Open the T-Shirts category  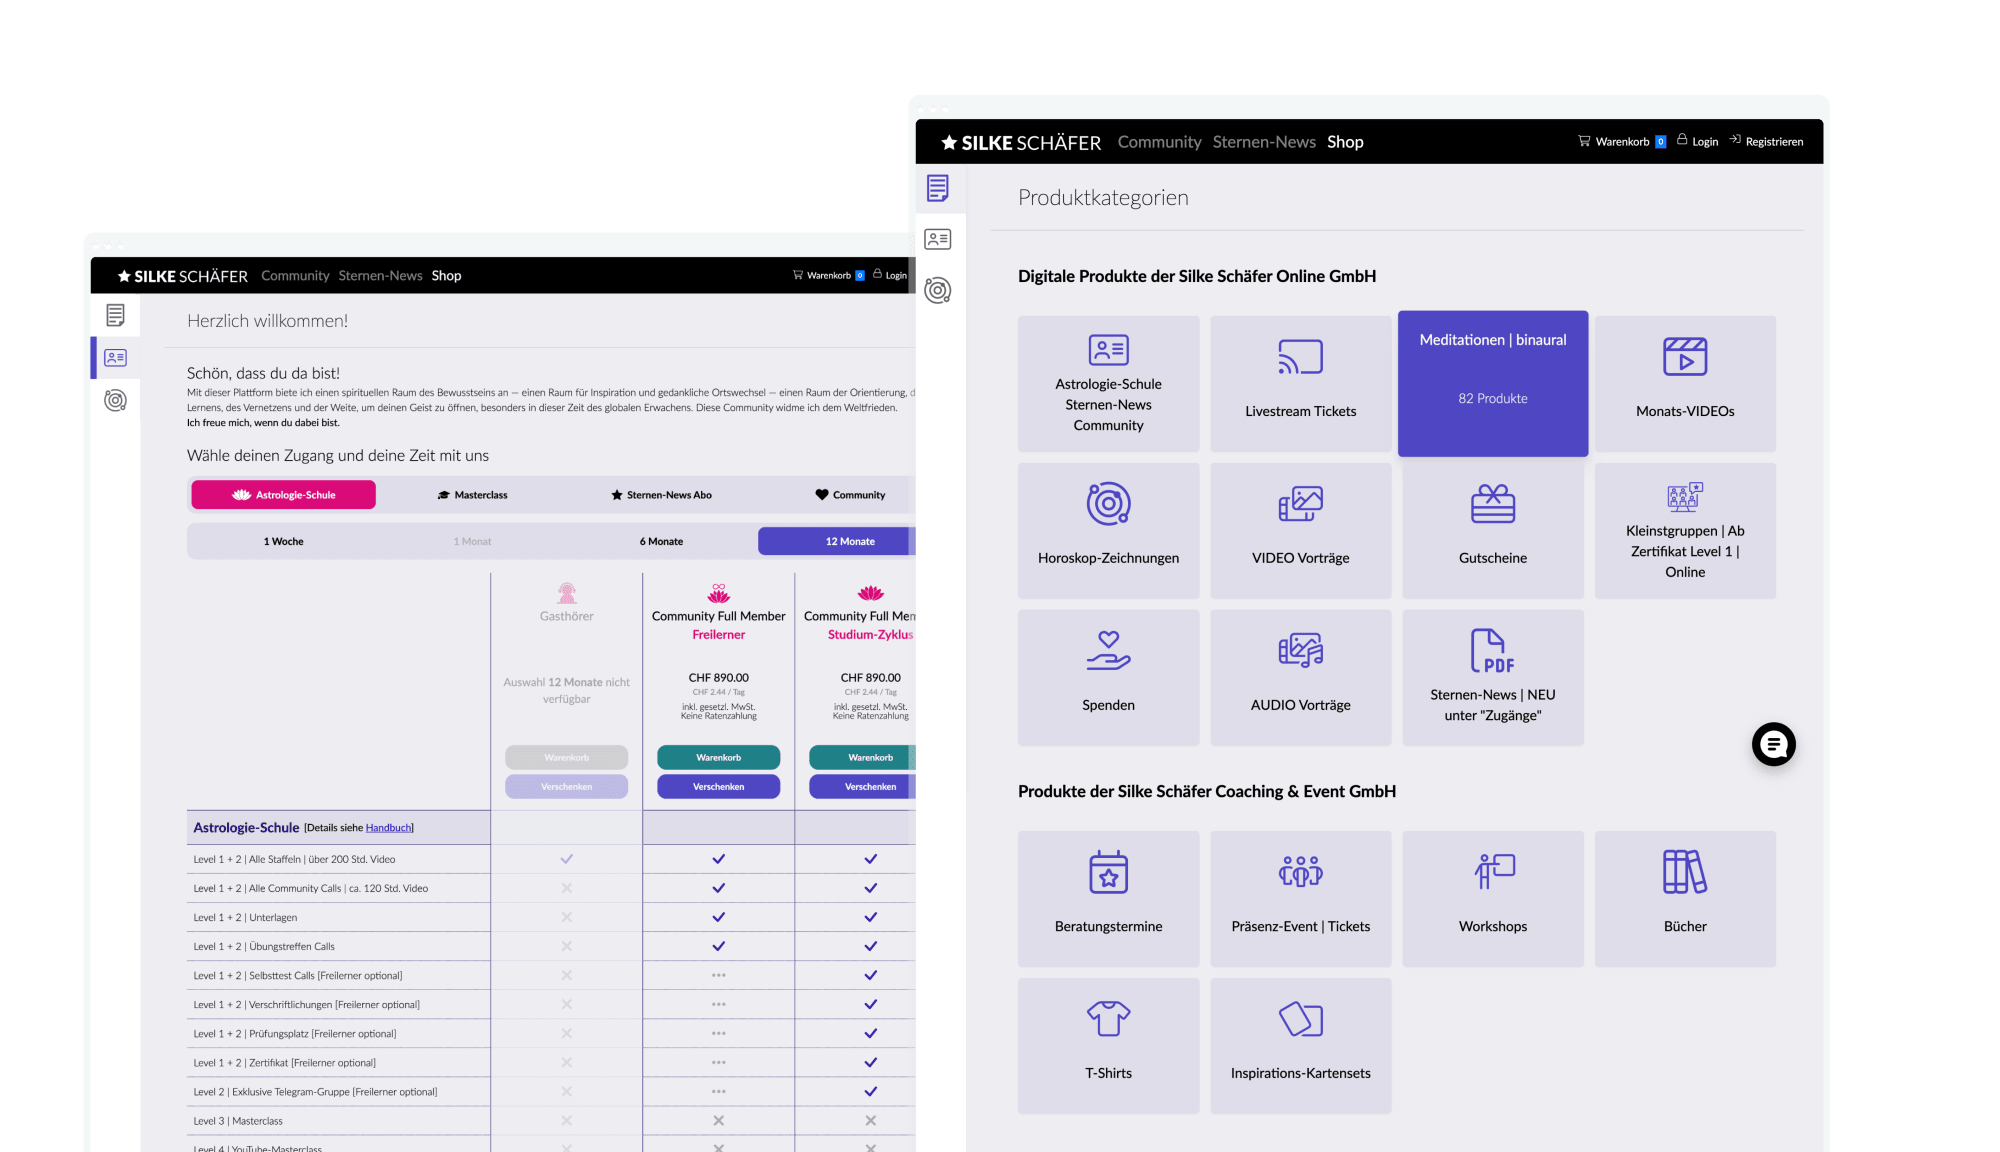click(x=1108, y=1046)
